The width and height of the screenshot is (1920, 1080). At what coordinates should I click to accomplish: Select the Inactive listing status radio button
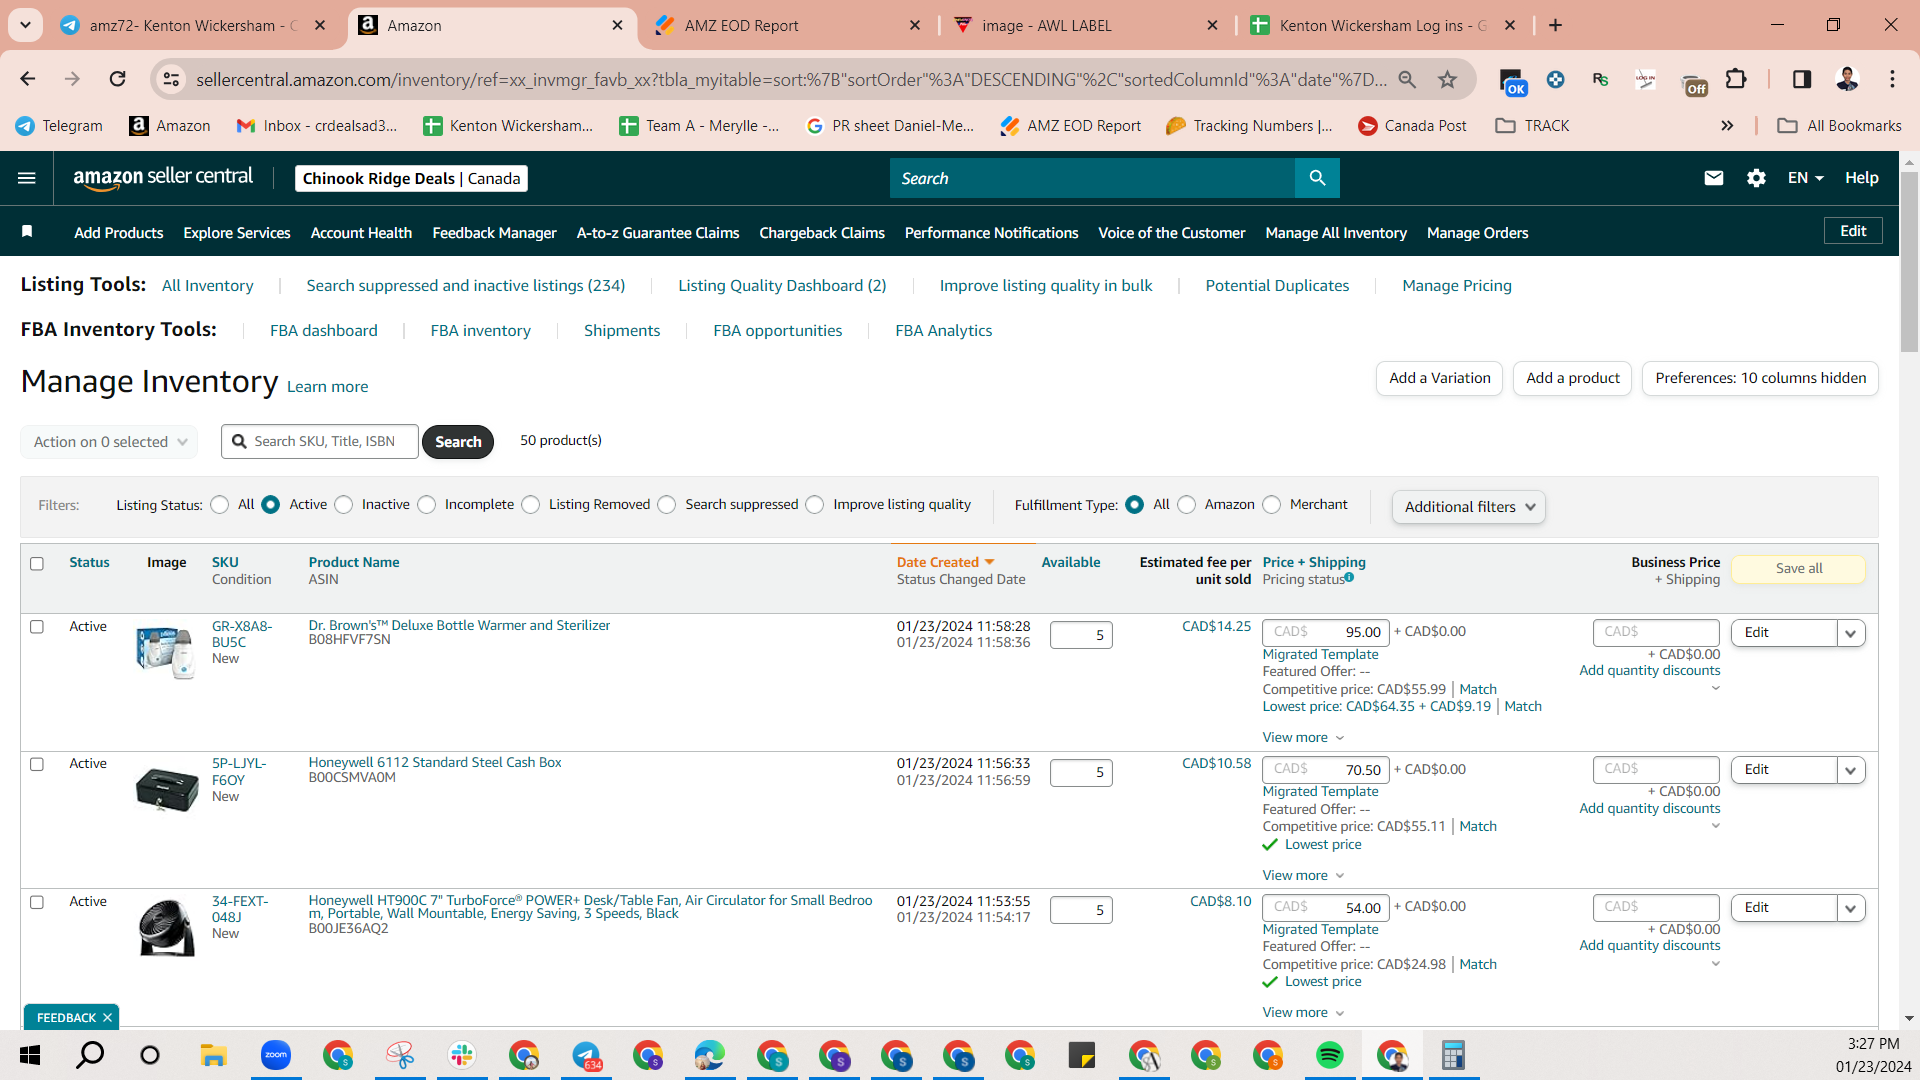[x=344, y=505]
